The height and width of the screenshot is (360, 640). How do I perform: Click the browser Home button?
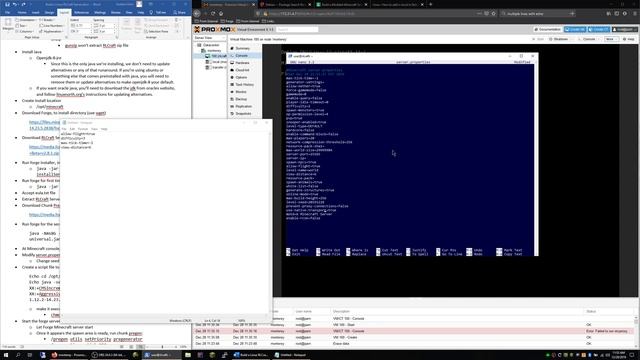click(x=221, y=13)
